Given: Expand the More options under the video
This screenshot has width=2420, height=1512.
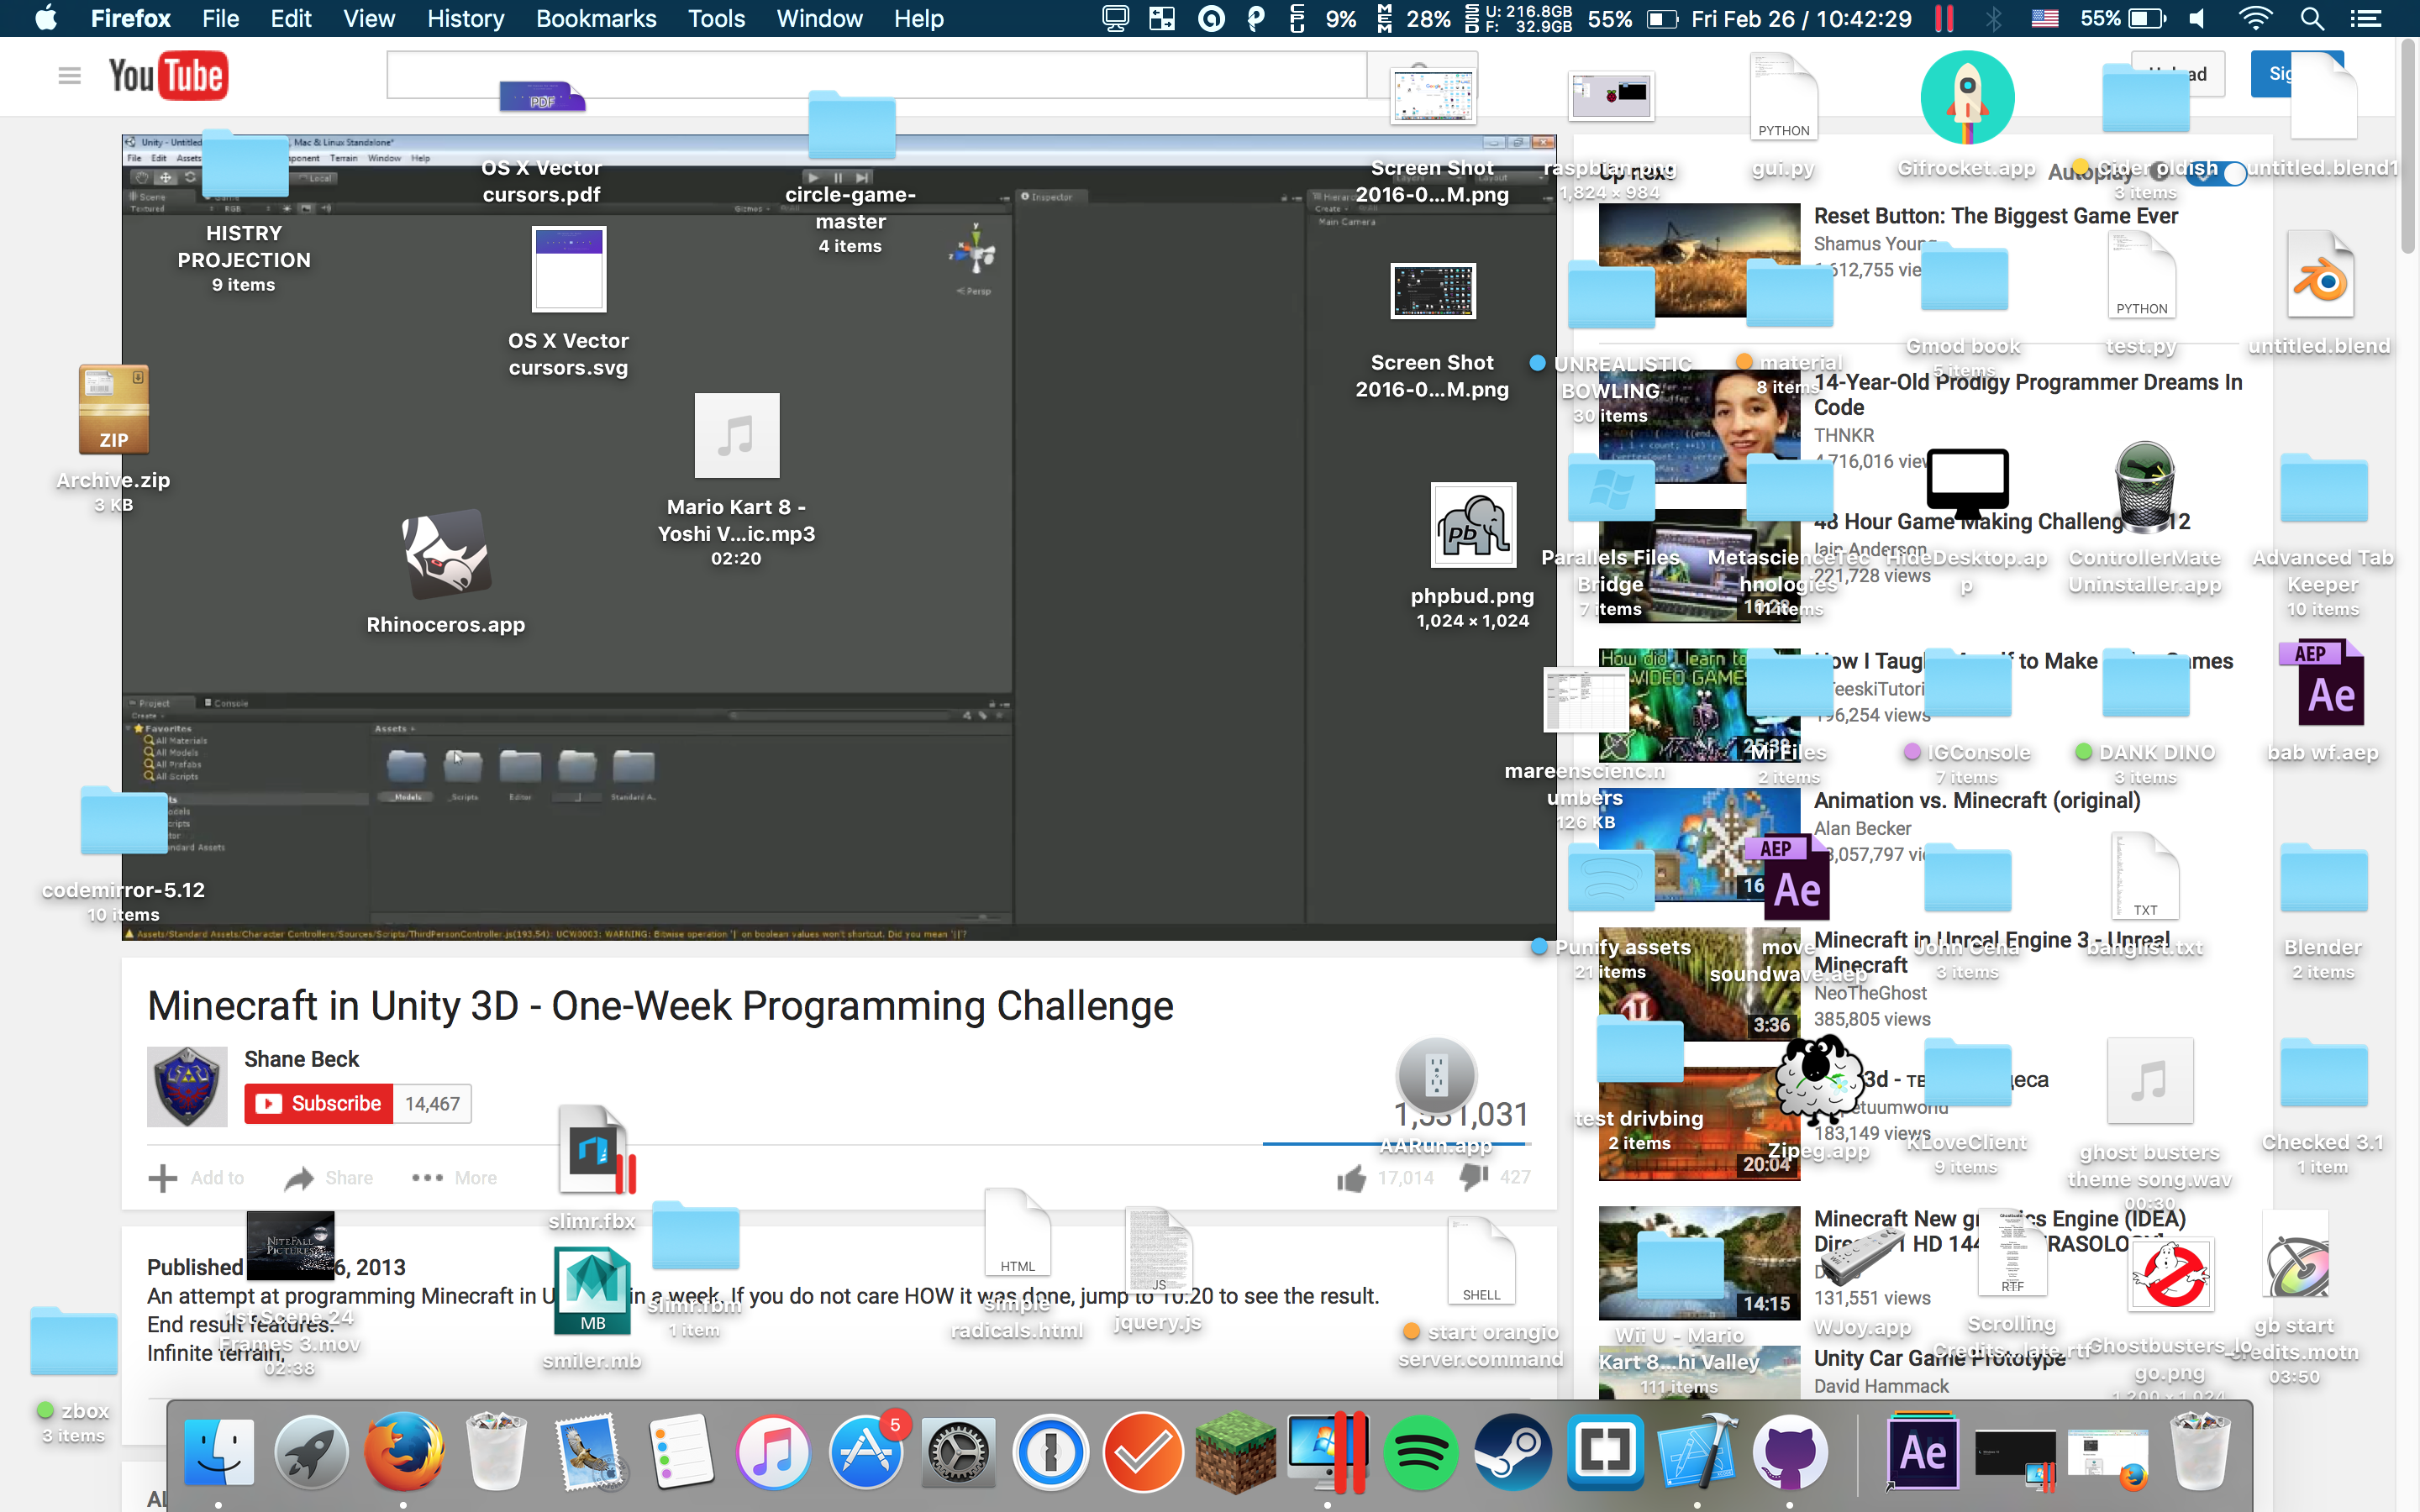Looking at the screenshot, I should [x=454, y=1178].
